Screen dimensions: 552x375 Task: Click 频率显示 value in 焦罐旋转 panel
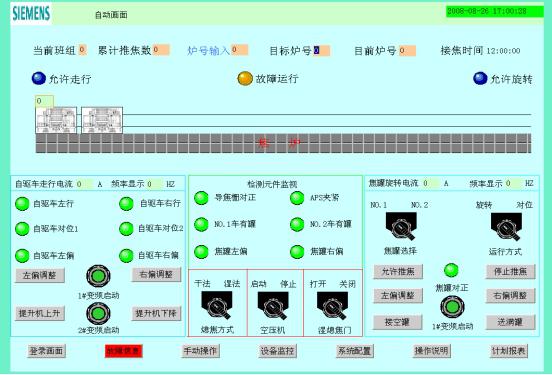click(x=514, y=183)
